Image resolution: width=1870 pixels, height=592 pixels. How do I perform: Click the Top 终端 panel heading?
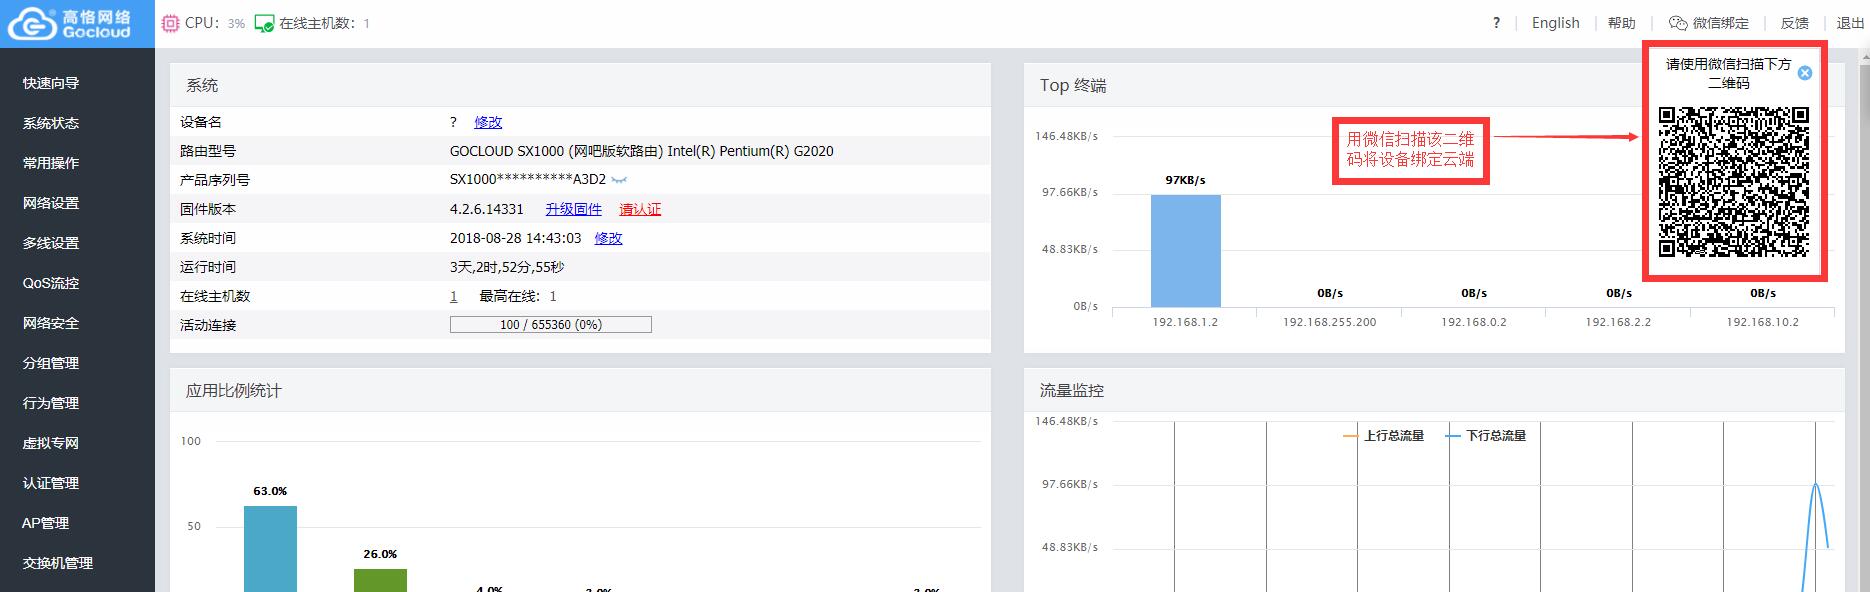[1073, 86]
